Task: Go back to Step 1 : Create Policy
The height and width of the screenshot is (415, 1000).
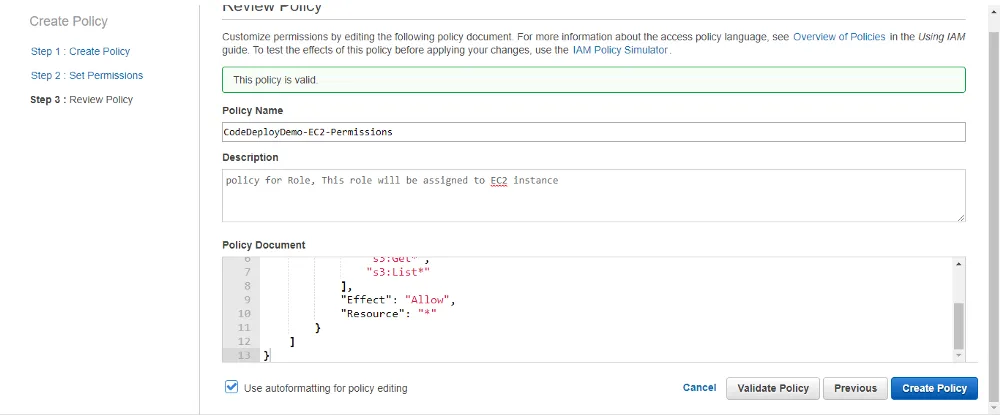Action: [x=80, y=51]
